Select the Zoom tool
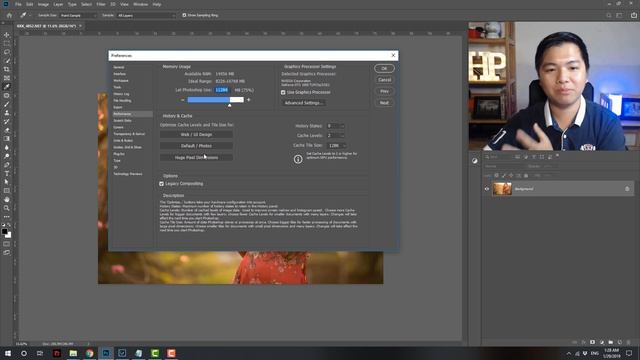 pyautogui.click(x=7, y=208)
